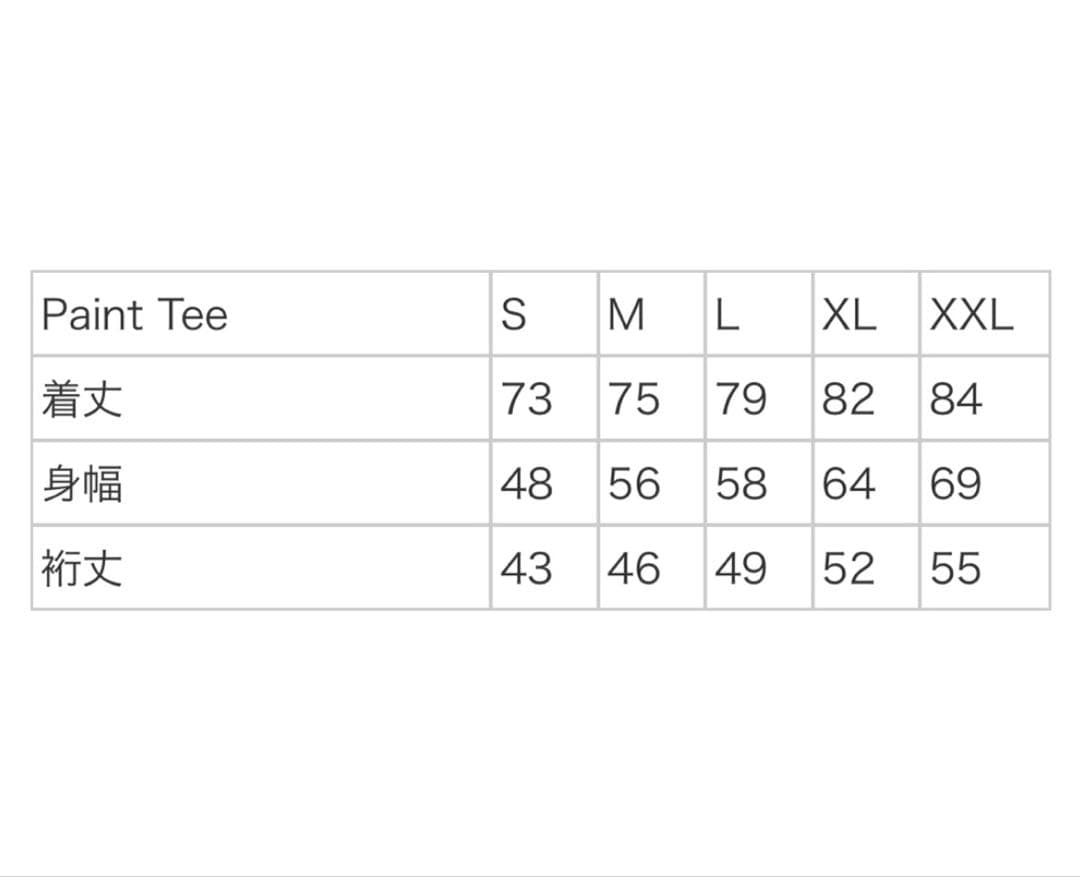Click the value 84 under XXL
This screenshot has width=1080, height=877.
[956, 399]
